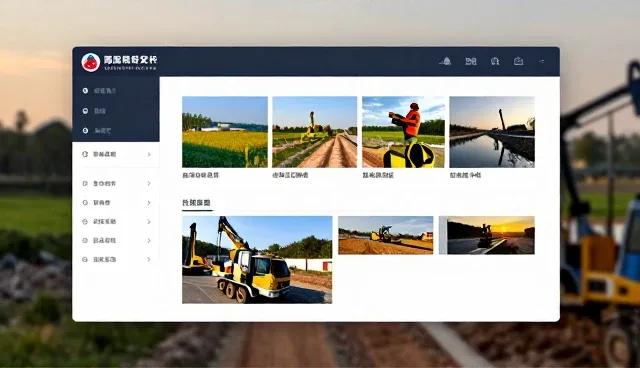Image resolution: width=640 pixels, height=368 pixels.
Task: Click the envelope mail icon in header
Action: tap(518, 61)
